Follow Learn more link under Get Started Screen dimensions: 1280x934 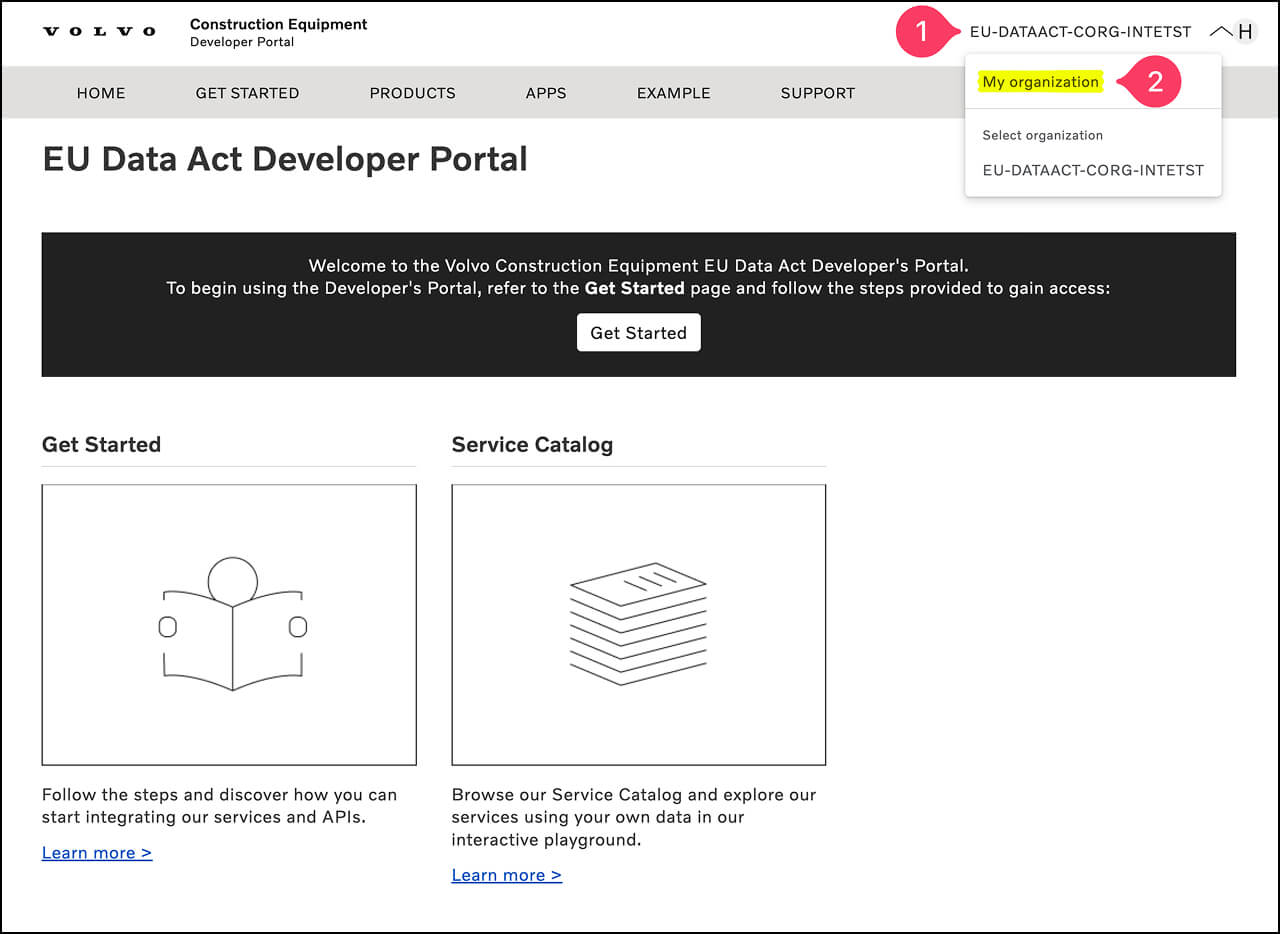click(97, 853)
